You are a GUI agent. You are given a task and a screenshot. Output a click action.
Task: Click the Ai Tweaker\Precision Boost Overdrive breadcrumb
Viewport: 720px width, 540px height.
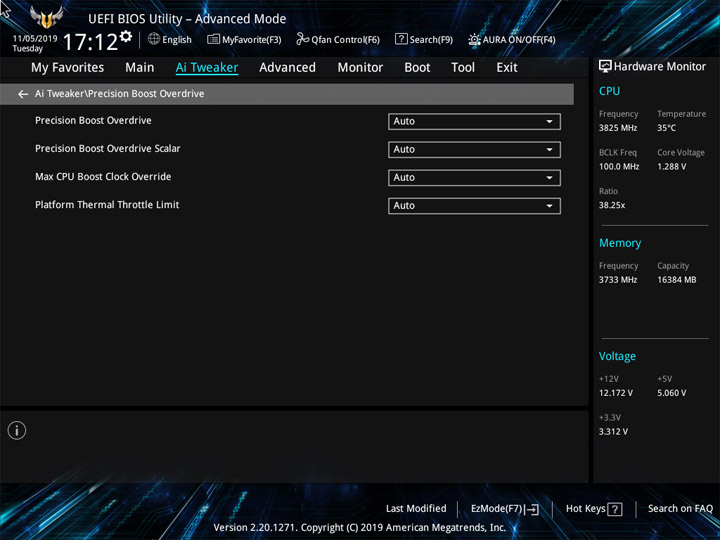[119, 94]
